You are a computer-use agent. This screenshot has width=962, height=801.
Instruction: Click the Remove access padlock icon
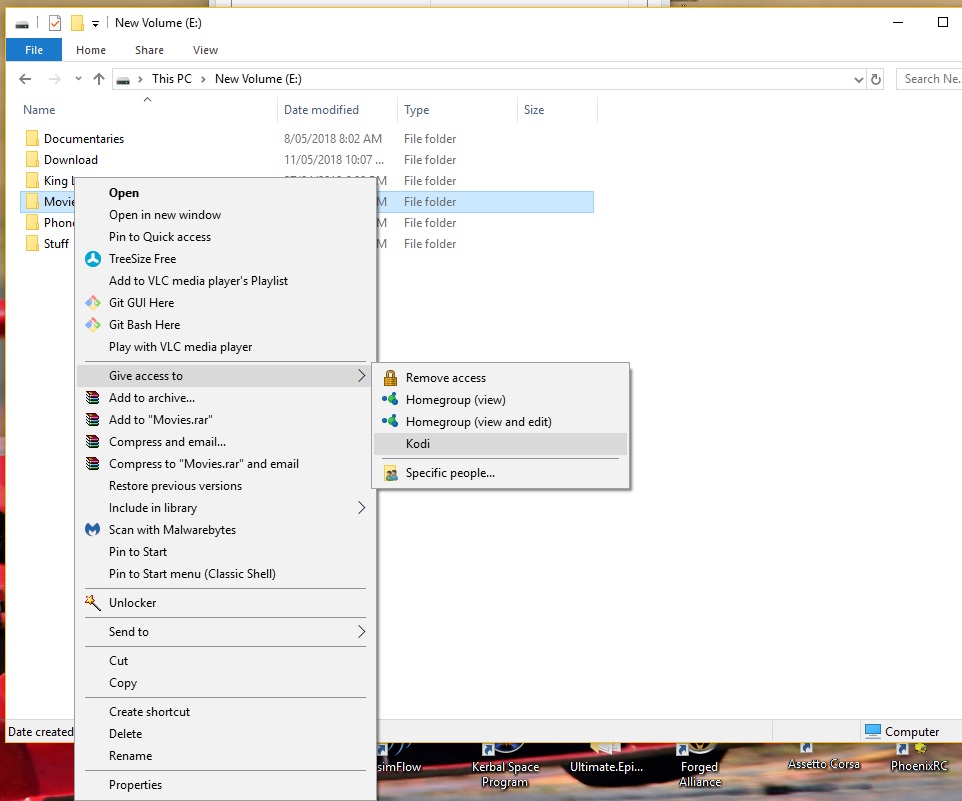tap(389, 378)
